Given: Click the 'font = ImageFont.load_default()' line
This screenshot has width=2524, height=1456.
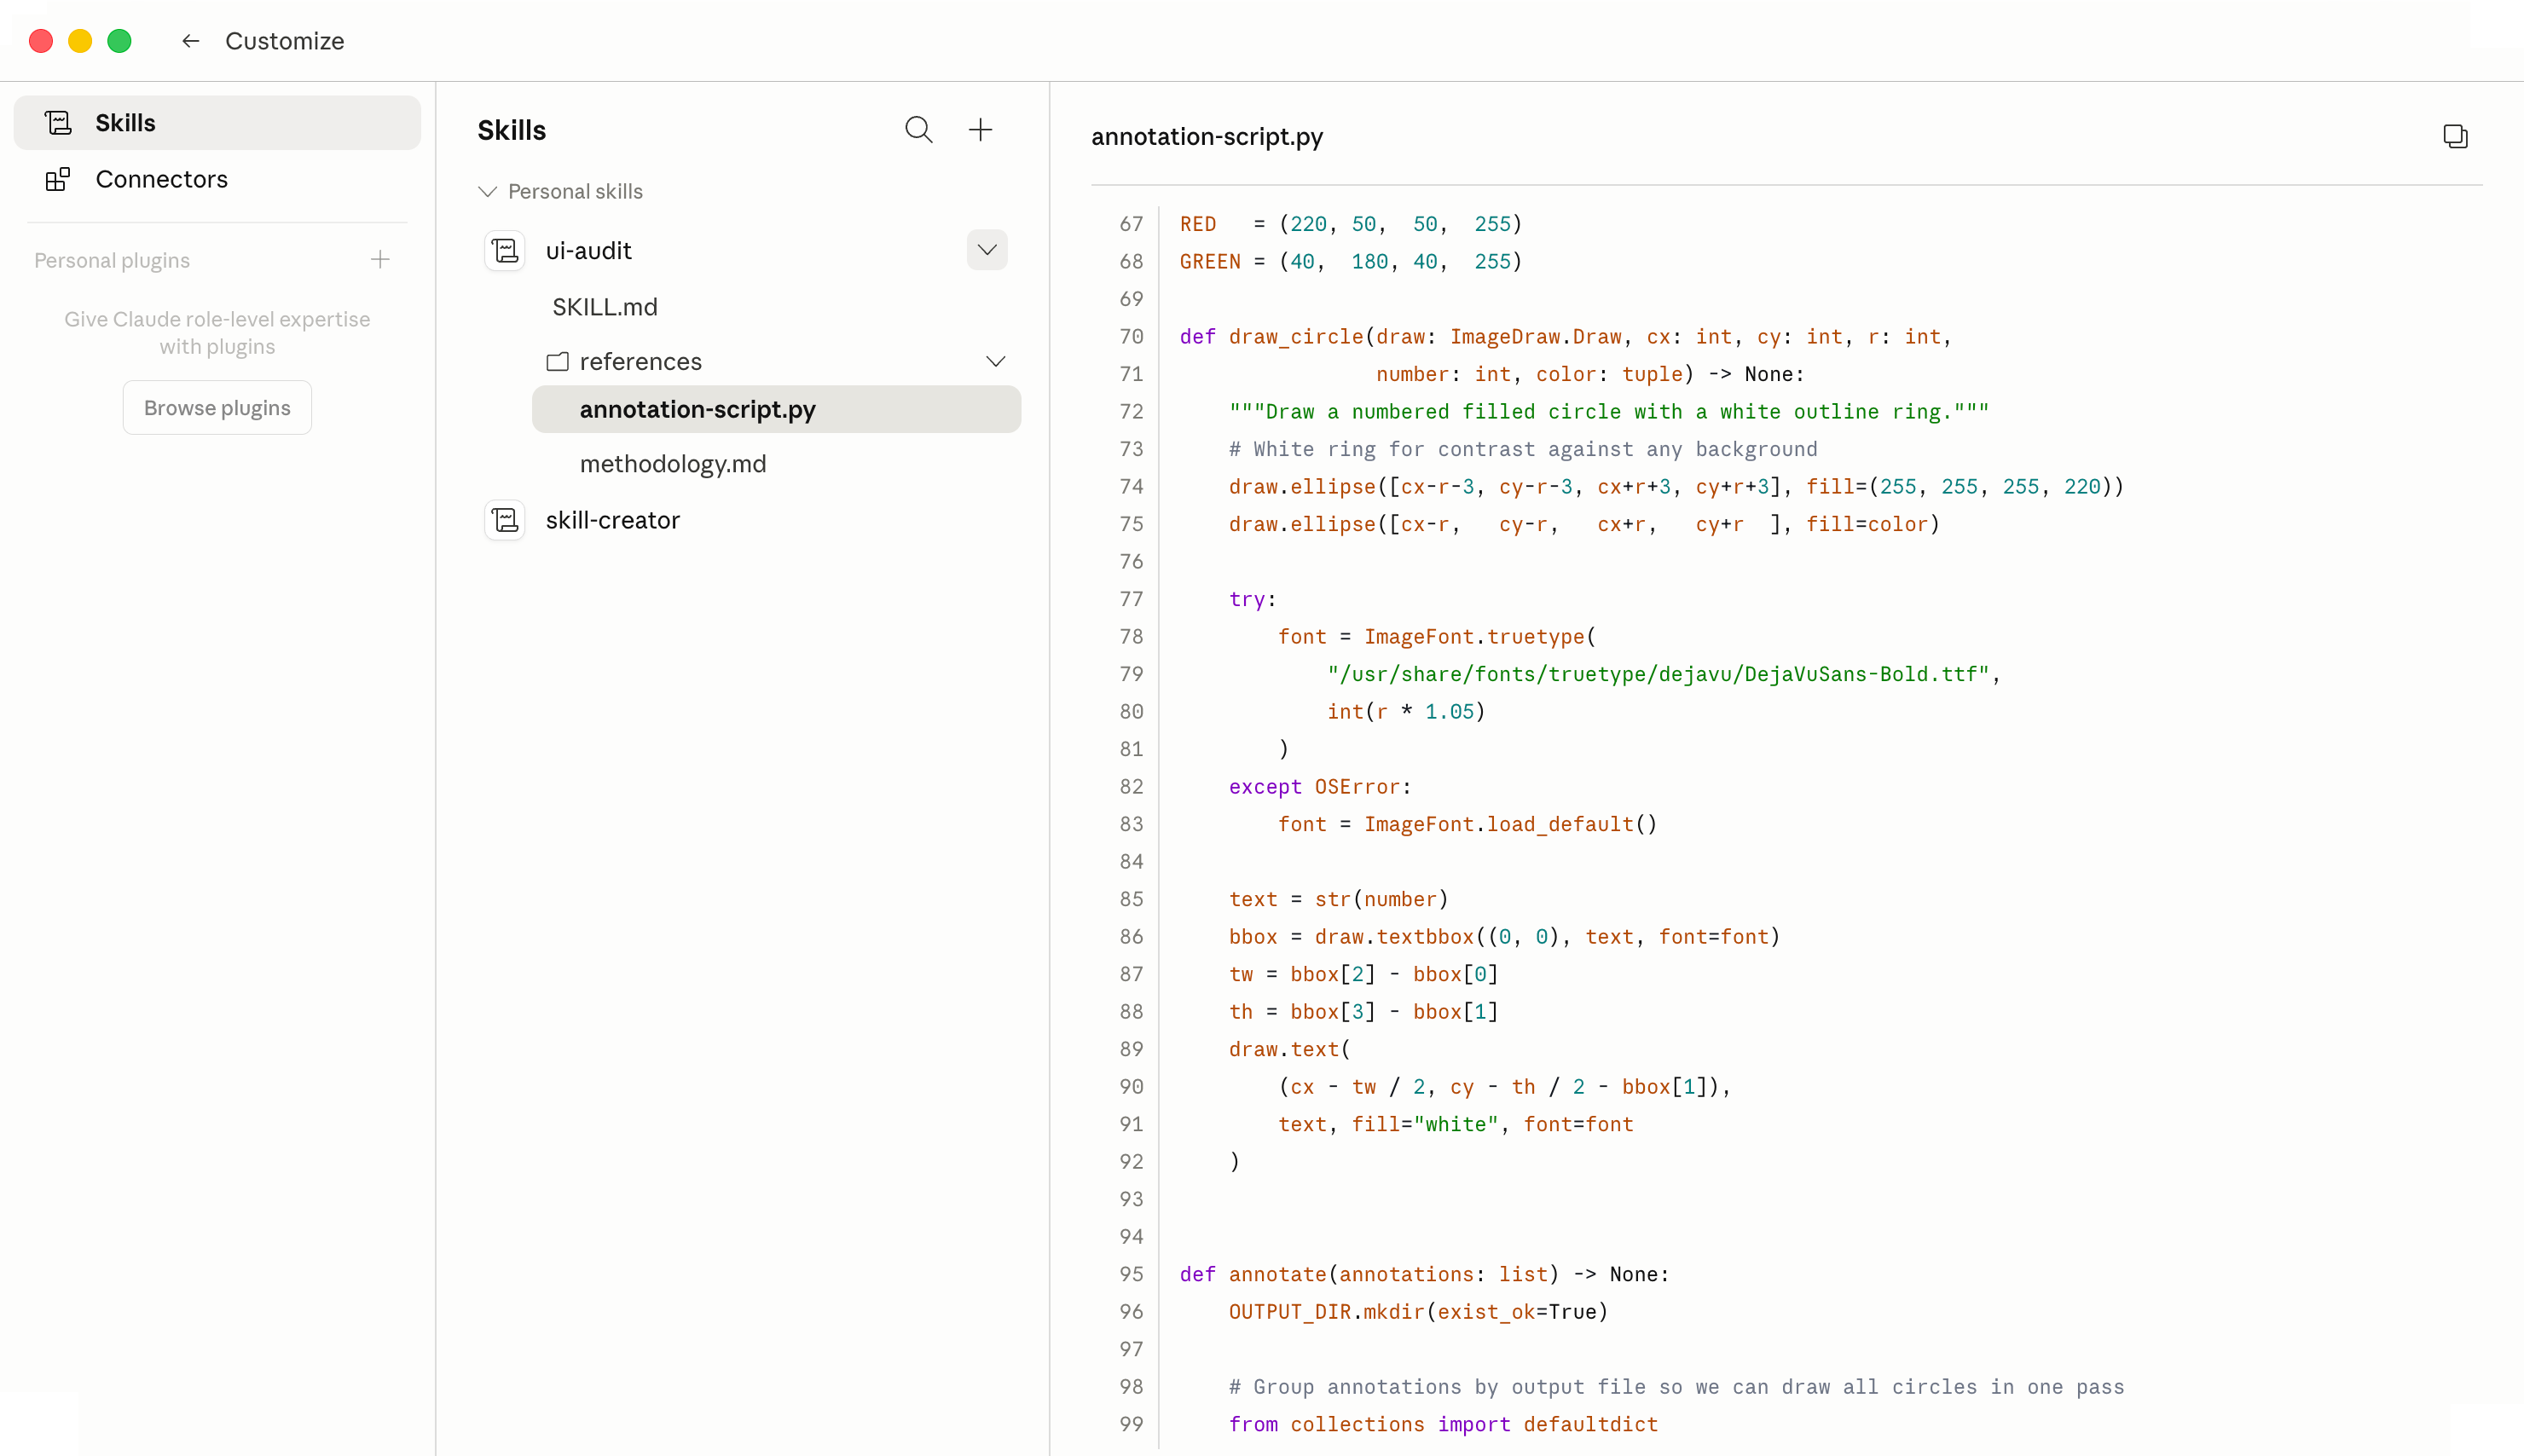Looking at the screenshot, I should click(1468, 824).
